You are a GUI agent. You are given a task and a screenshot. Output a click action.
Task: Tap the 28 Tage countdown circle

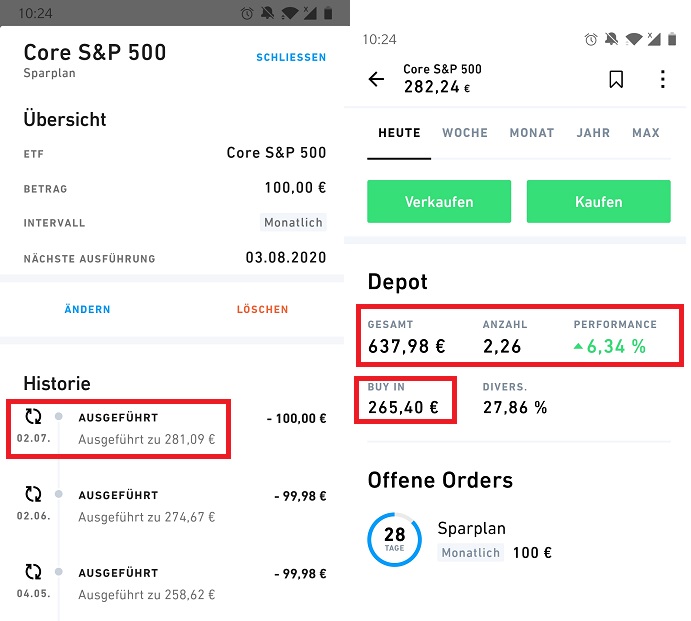click(x=394, y=539)
